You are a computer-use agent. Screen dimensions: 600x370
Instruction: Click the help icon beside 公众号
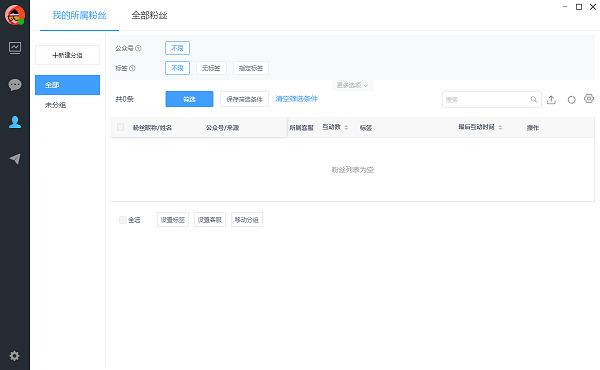pos(139,48)
